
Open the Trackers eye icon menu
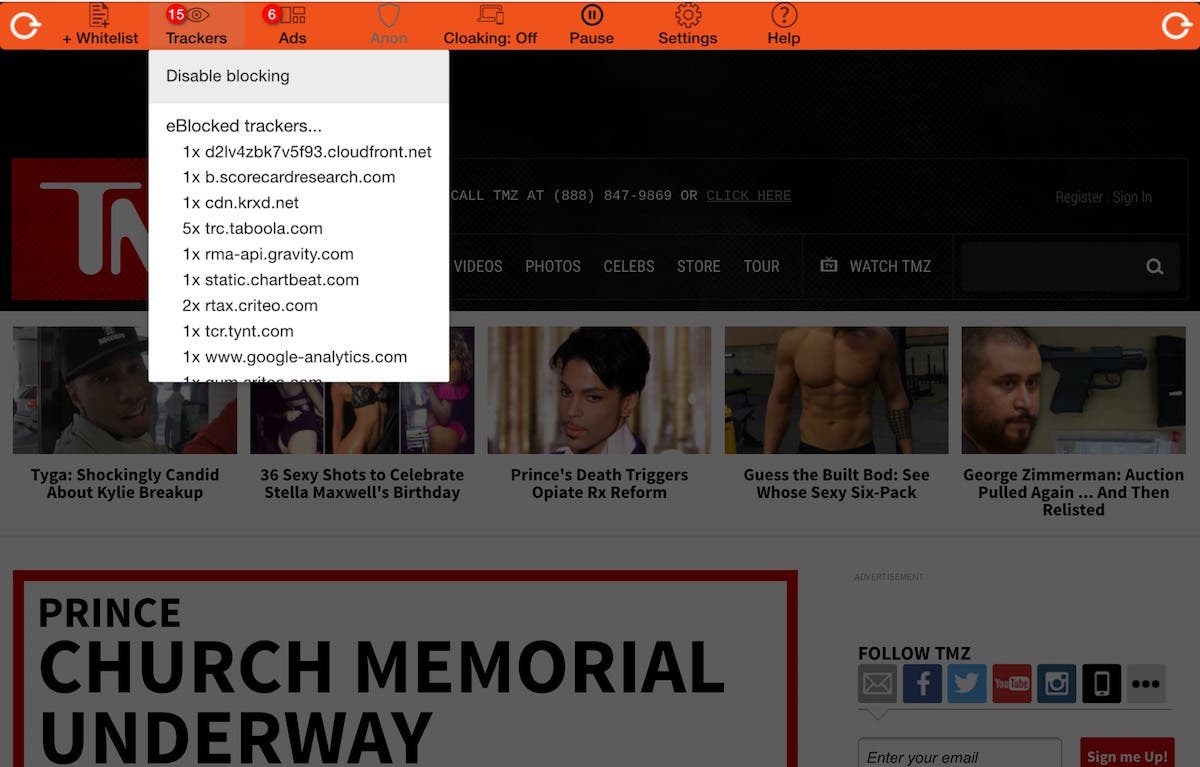pos(196,25)
